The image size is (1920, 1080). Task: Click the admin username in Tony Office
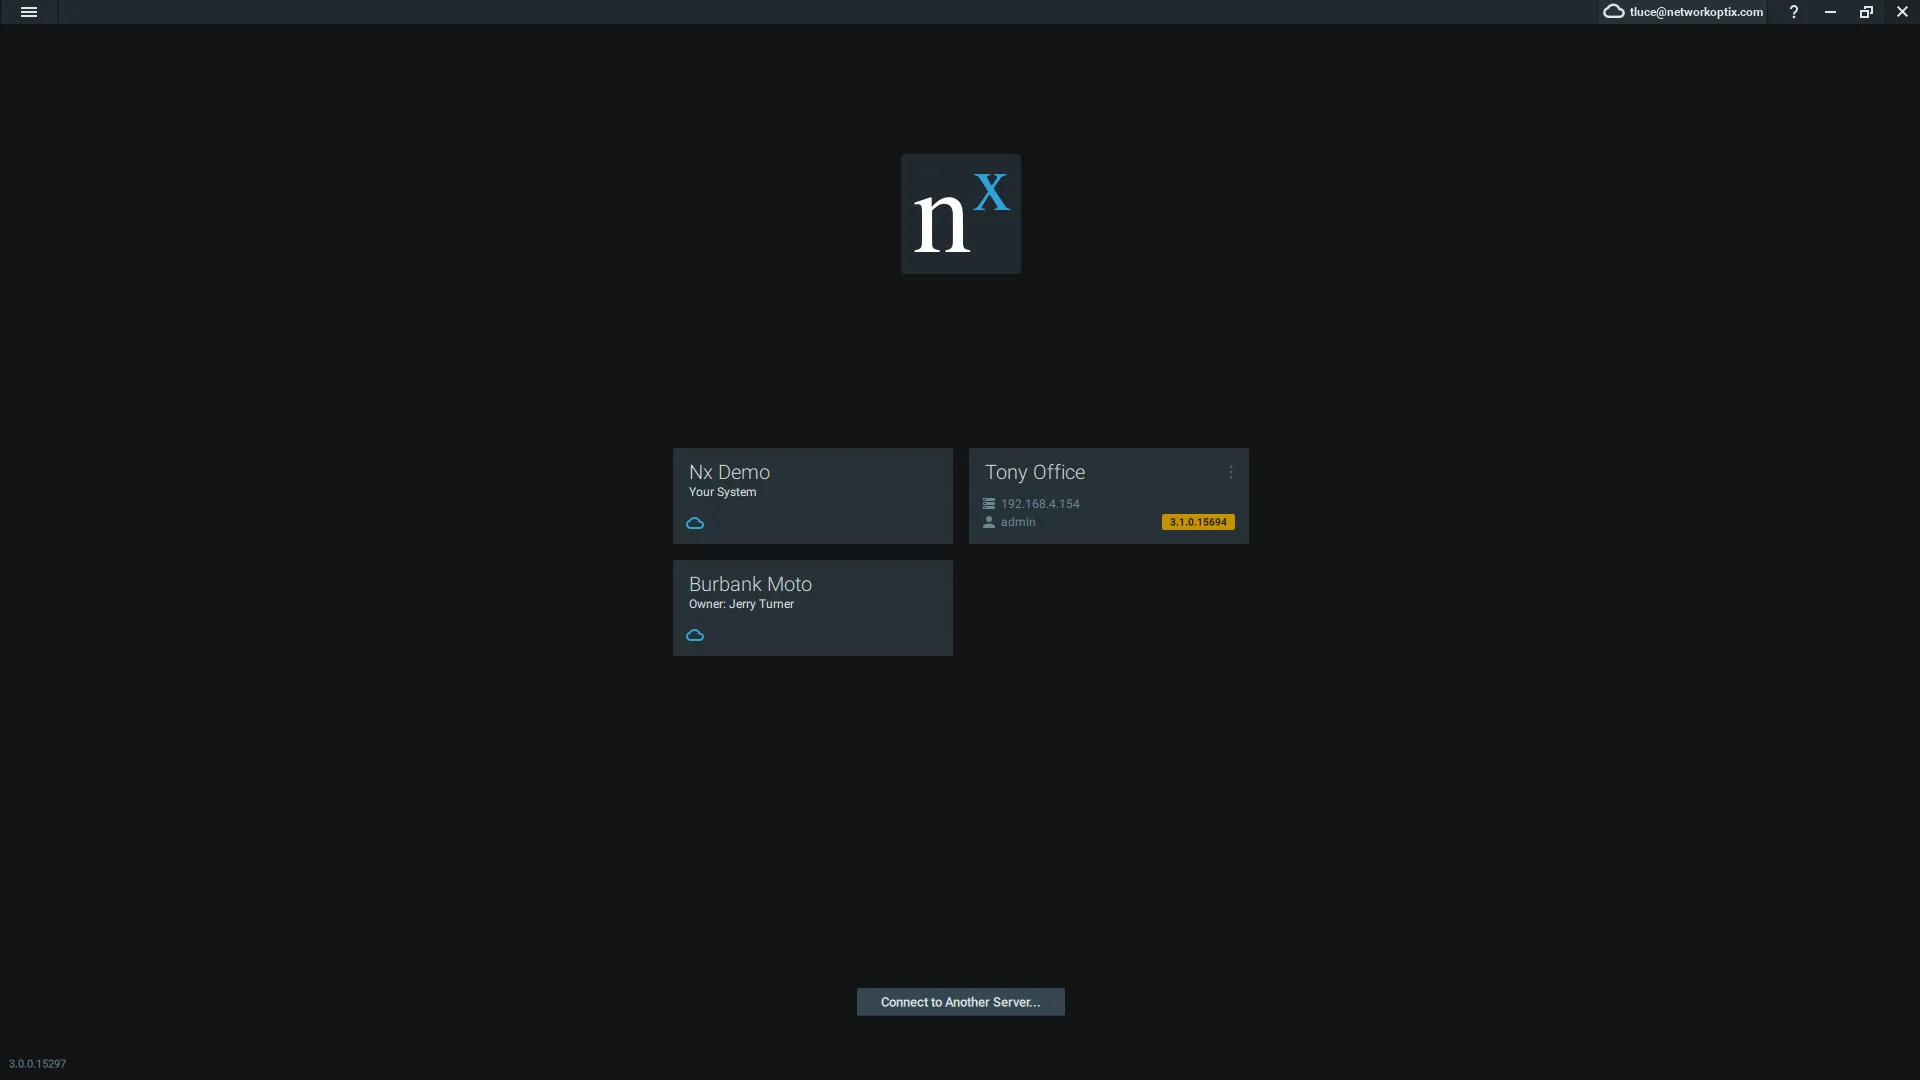coord(1018,521)
